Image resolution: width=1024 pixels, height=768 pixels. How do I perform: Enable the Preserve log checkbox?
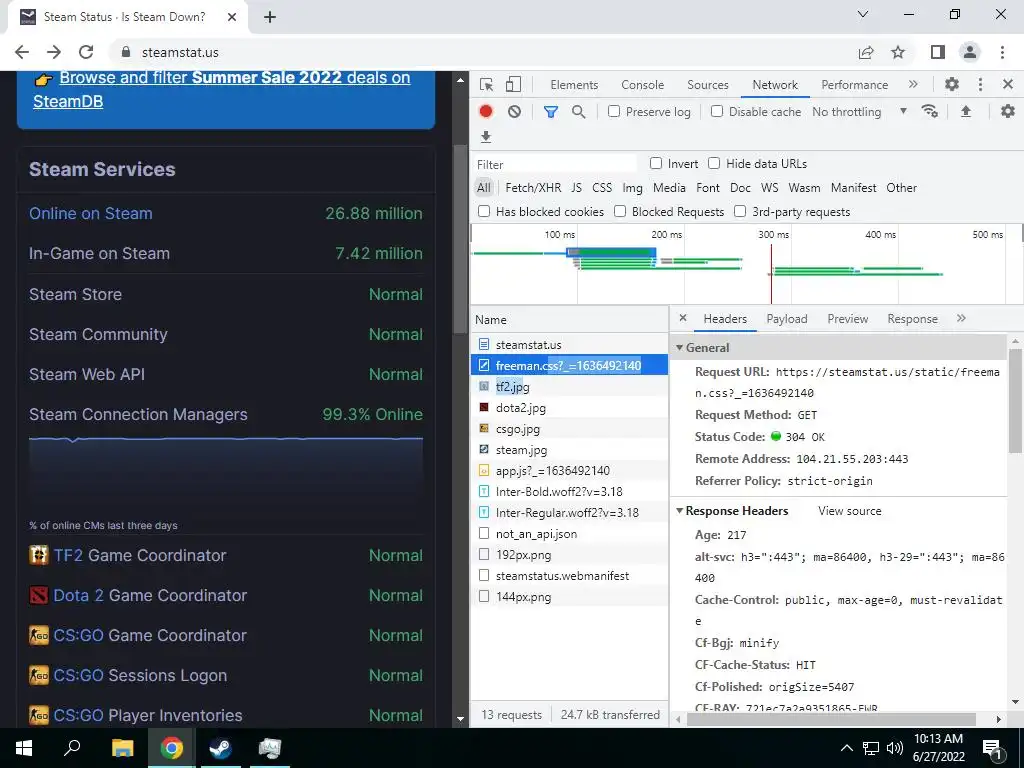614,112
